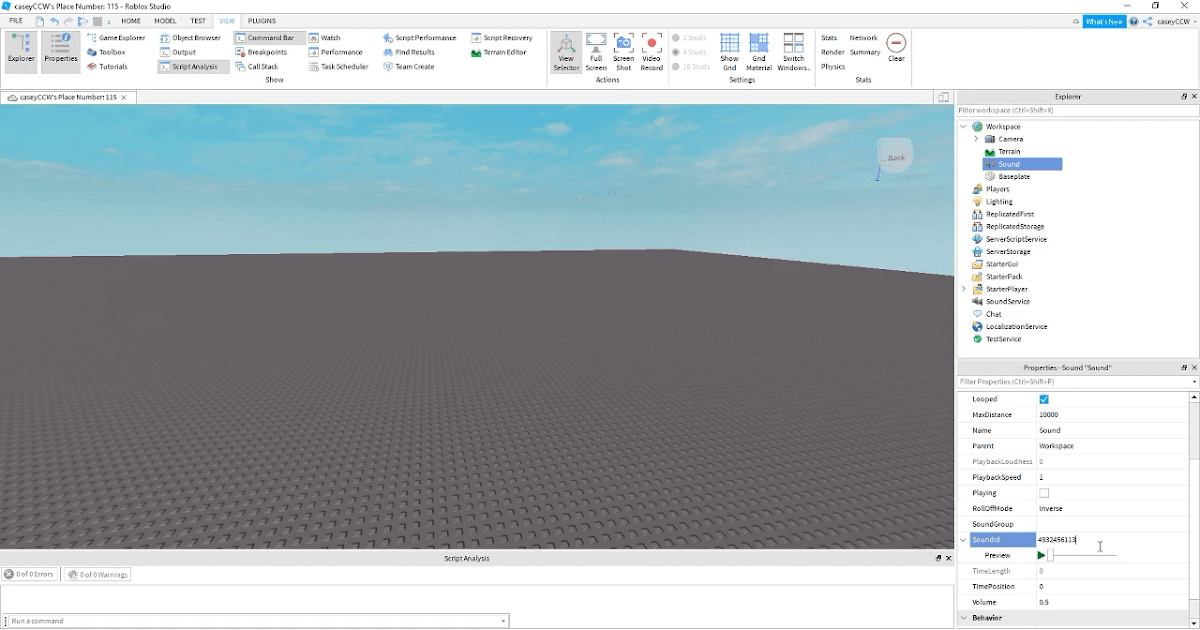The width and height of the screenshot is (1200, 630).
Task: Open Performance window
Action: pos(336,52)
